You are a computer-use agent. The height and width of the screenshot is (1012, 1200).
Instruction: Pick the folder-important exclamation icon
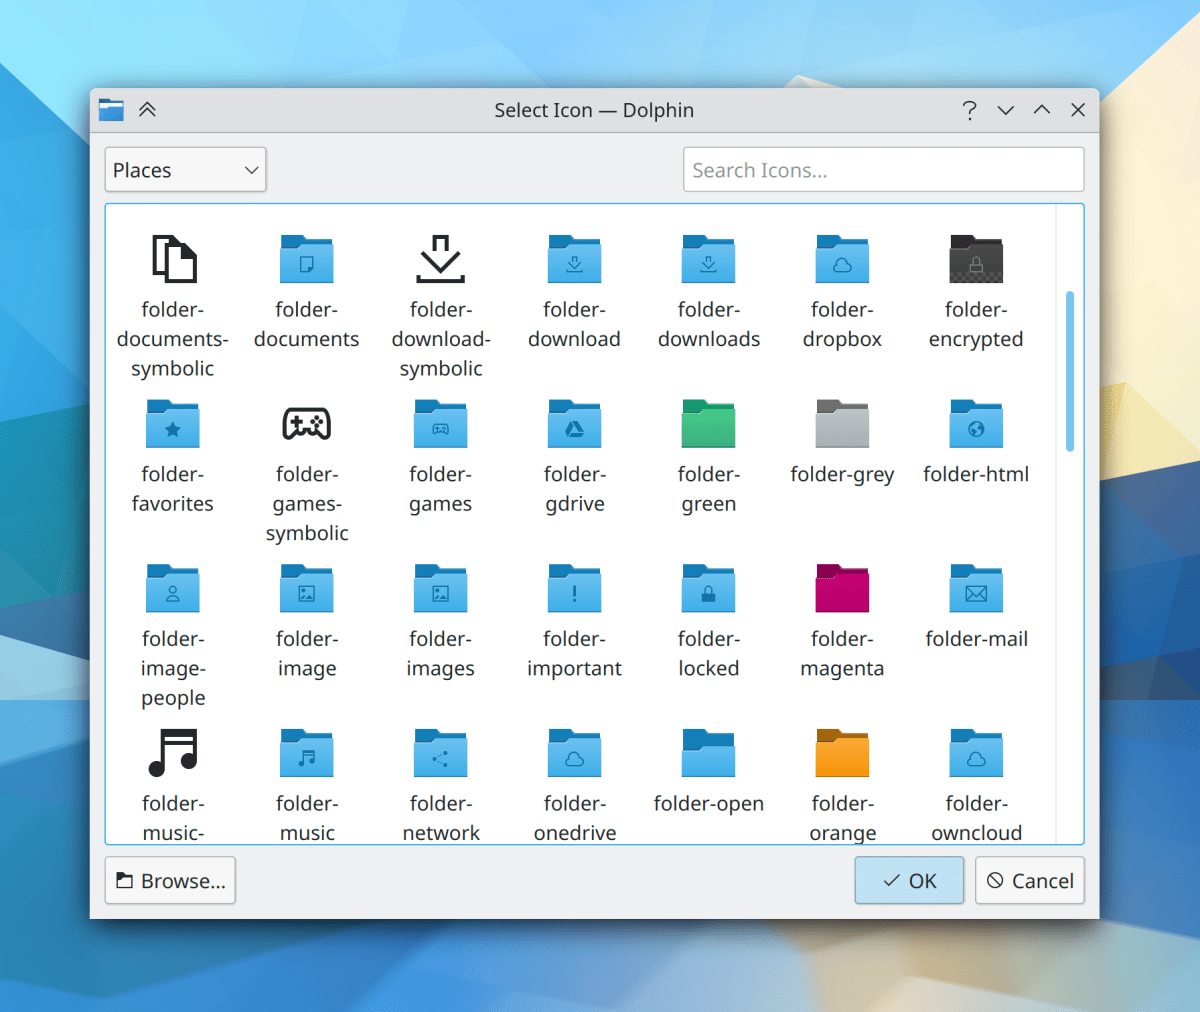574,588
